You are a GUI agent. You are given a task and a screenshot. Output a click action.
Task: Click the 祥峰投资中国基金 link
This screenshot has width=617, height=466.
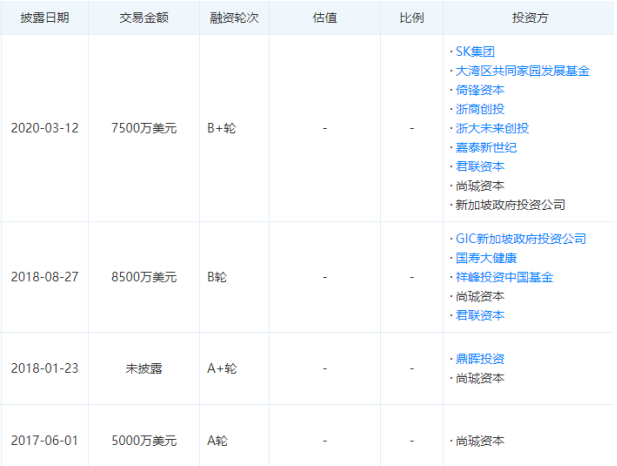tap(504, 277)
